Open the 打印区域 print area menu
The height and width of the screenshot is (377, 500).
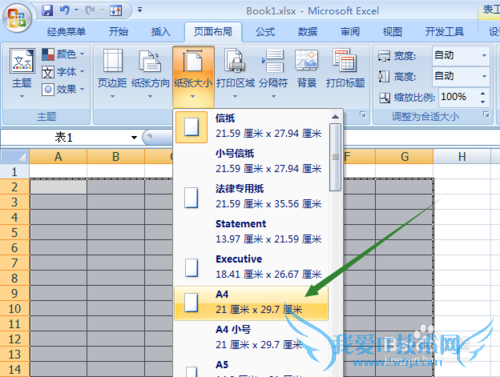(x=235, y=74)
